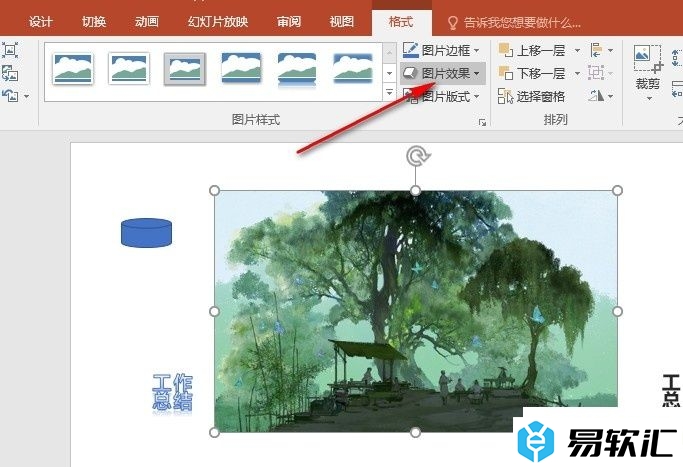Viewport: 683px width, 467px height.
Task: Expand the picture styles gallery list
Action: click(389, 95)
